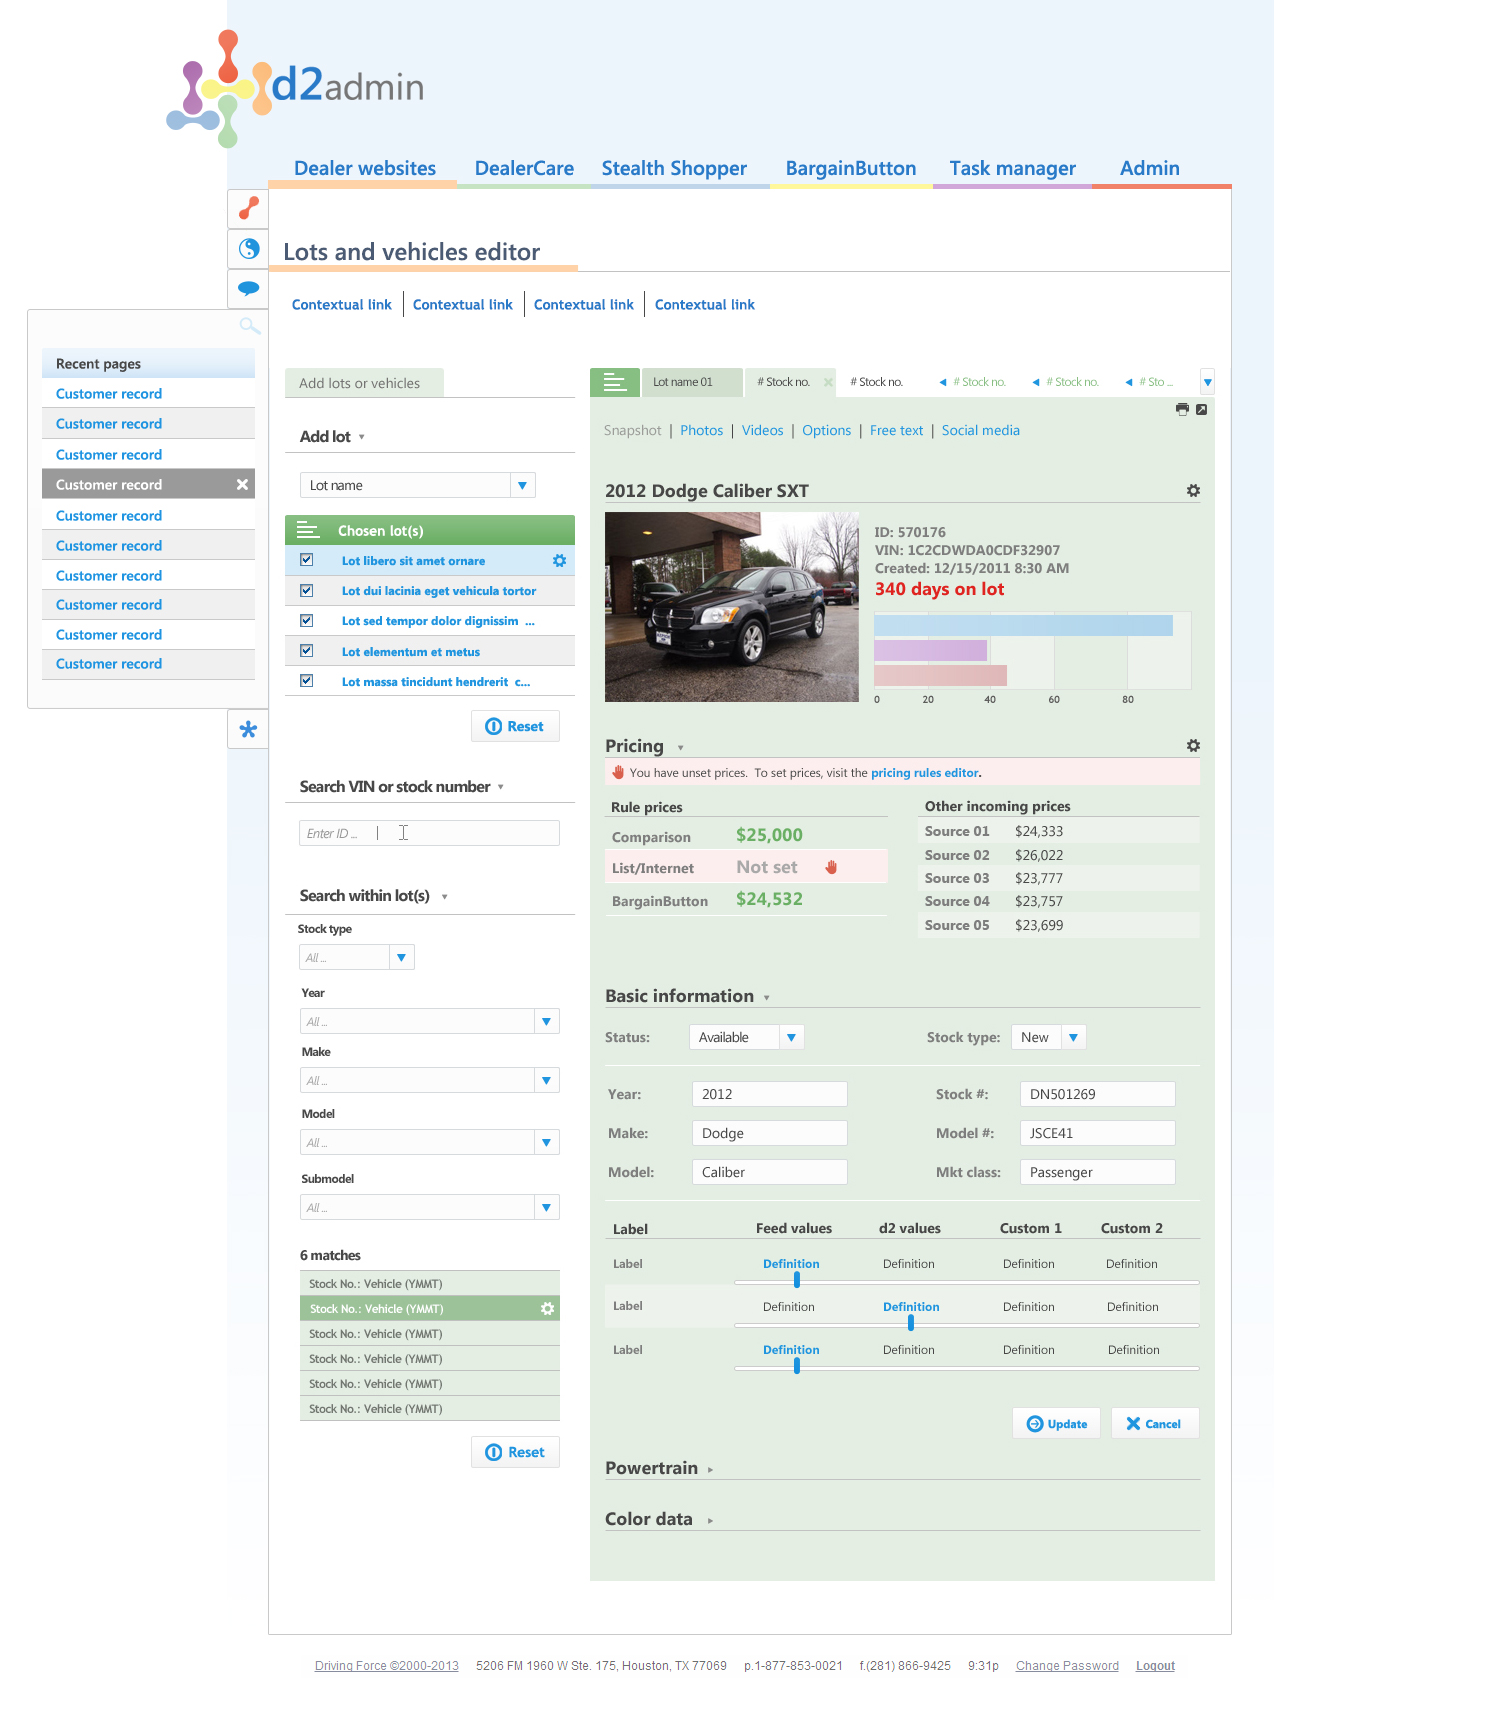Uncheck Lot dui lacinia eget vehicula tortor checkbox

(307, 590)
